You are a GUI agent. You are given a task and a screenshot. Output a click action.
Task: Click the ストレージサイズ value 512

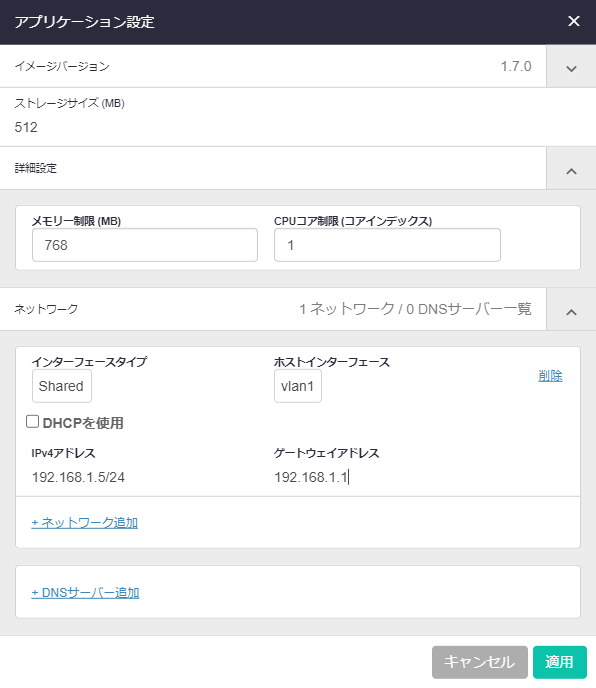click(26, 127)
